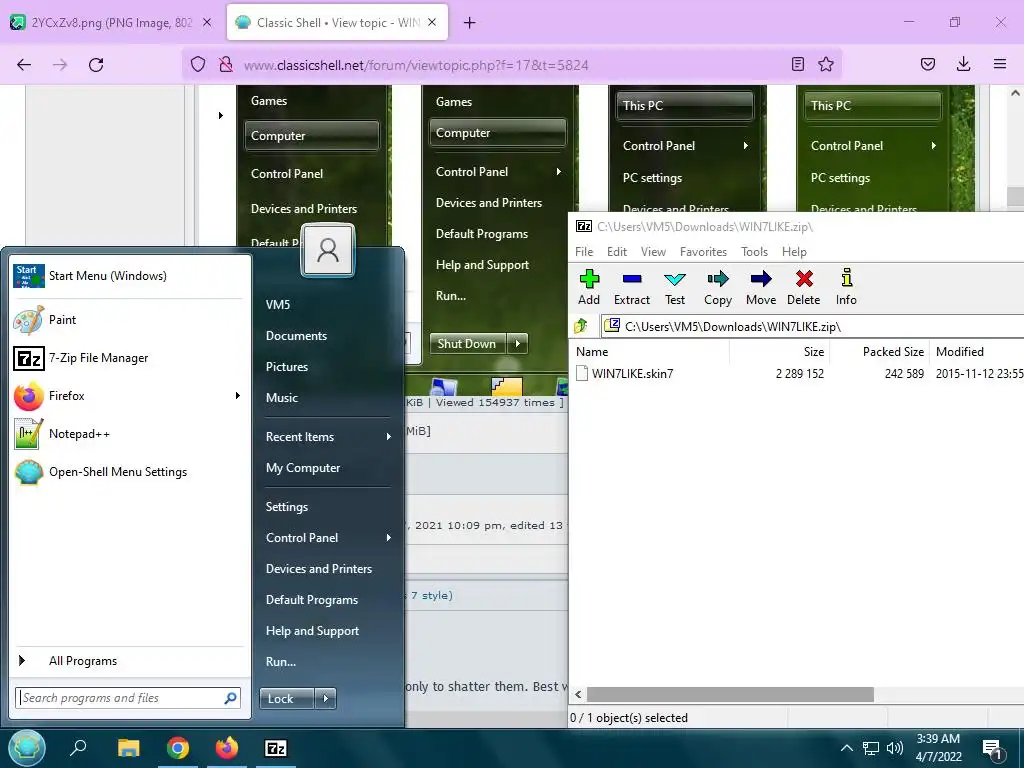1024x768 pixels.
Task: Click the Info icon in 7-Zip toolbar
Action: pos(846,278)
